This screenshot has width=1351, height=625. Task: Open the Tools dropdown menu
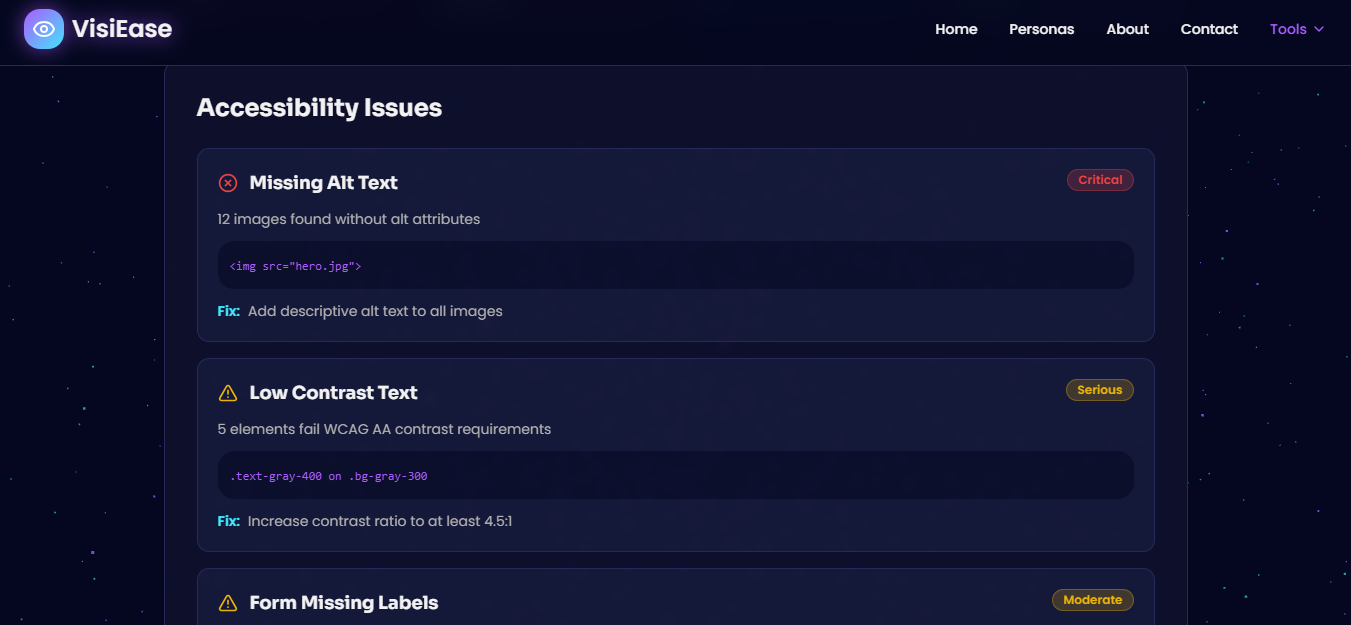pyautogui.click(x=1297, y=29)
